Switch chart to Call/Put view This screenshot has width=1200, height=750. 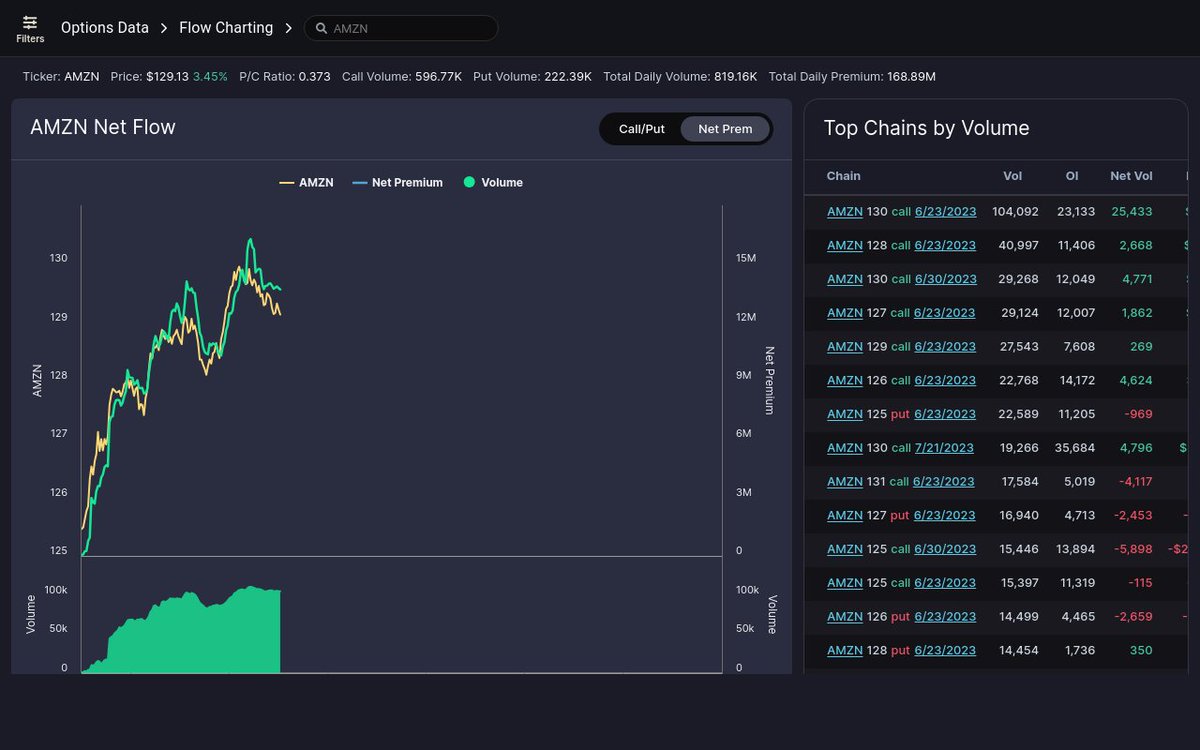pos(642,129)
